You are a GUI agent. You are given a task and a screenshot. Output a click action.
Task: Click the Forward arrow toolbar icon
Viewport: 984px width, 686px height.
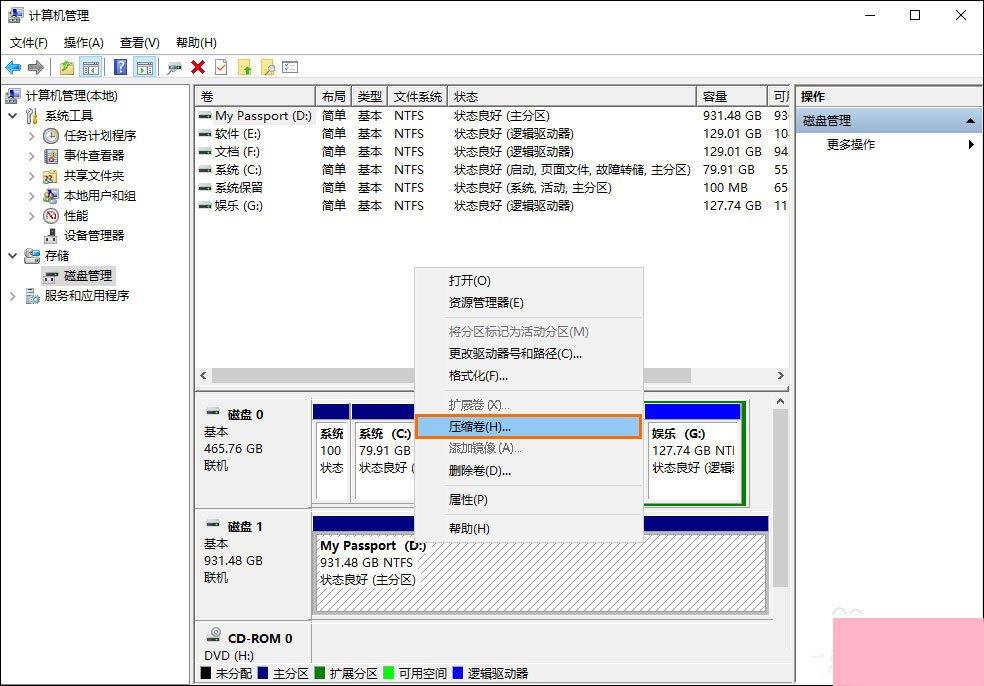coord(36,67)
